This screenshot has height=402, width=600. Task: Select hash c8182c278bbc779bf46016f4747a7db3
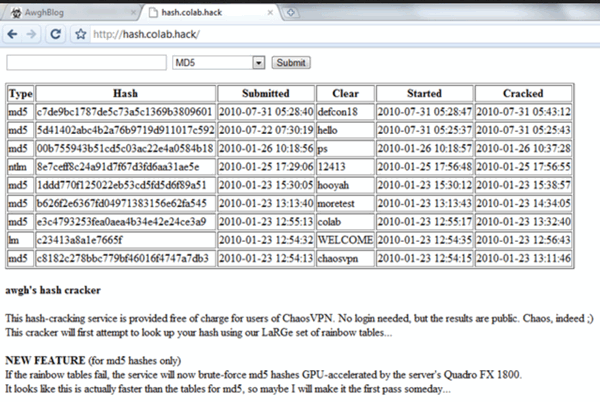[x=122, y=259]
